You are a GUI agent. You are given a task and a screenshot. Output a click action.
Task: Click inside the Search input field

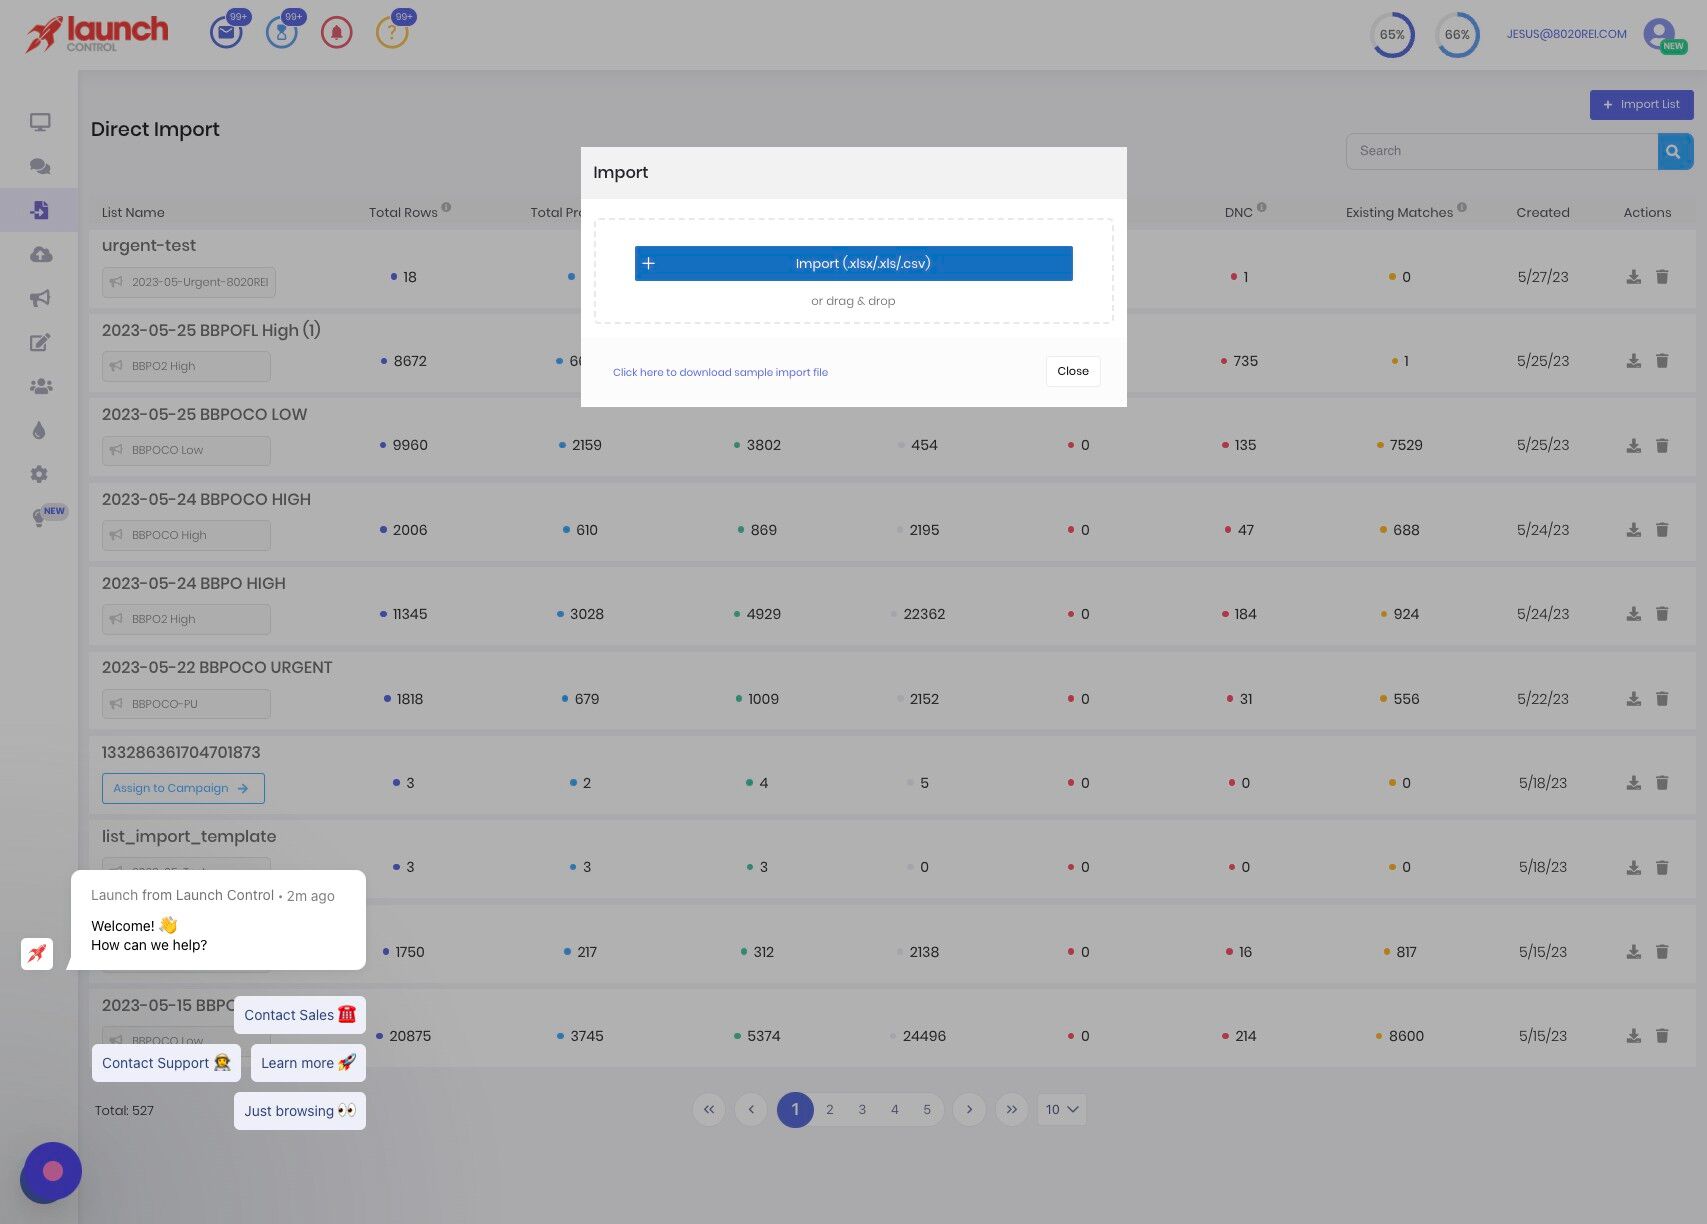[1490, 151]
